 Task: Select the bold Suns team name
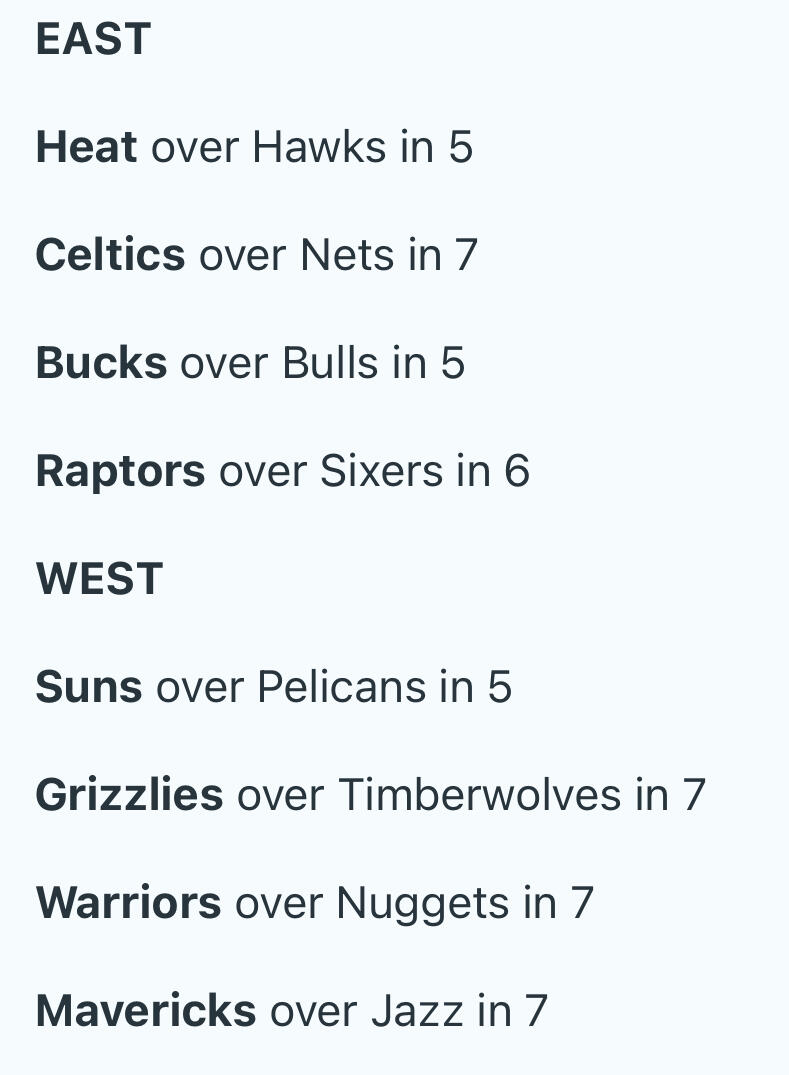click(x=89, y=687)
